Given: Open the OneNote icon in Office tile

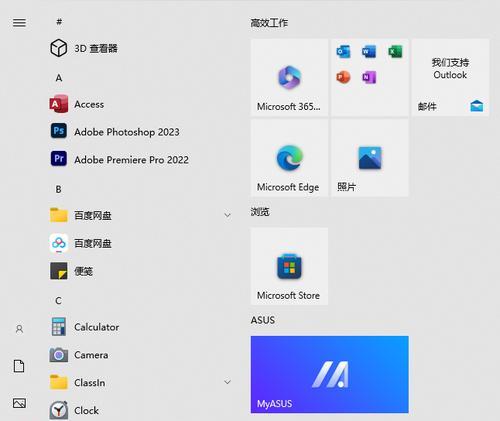Looking at the screenshot, I should pyautogui.click(x=369, y=77).
